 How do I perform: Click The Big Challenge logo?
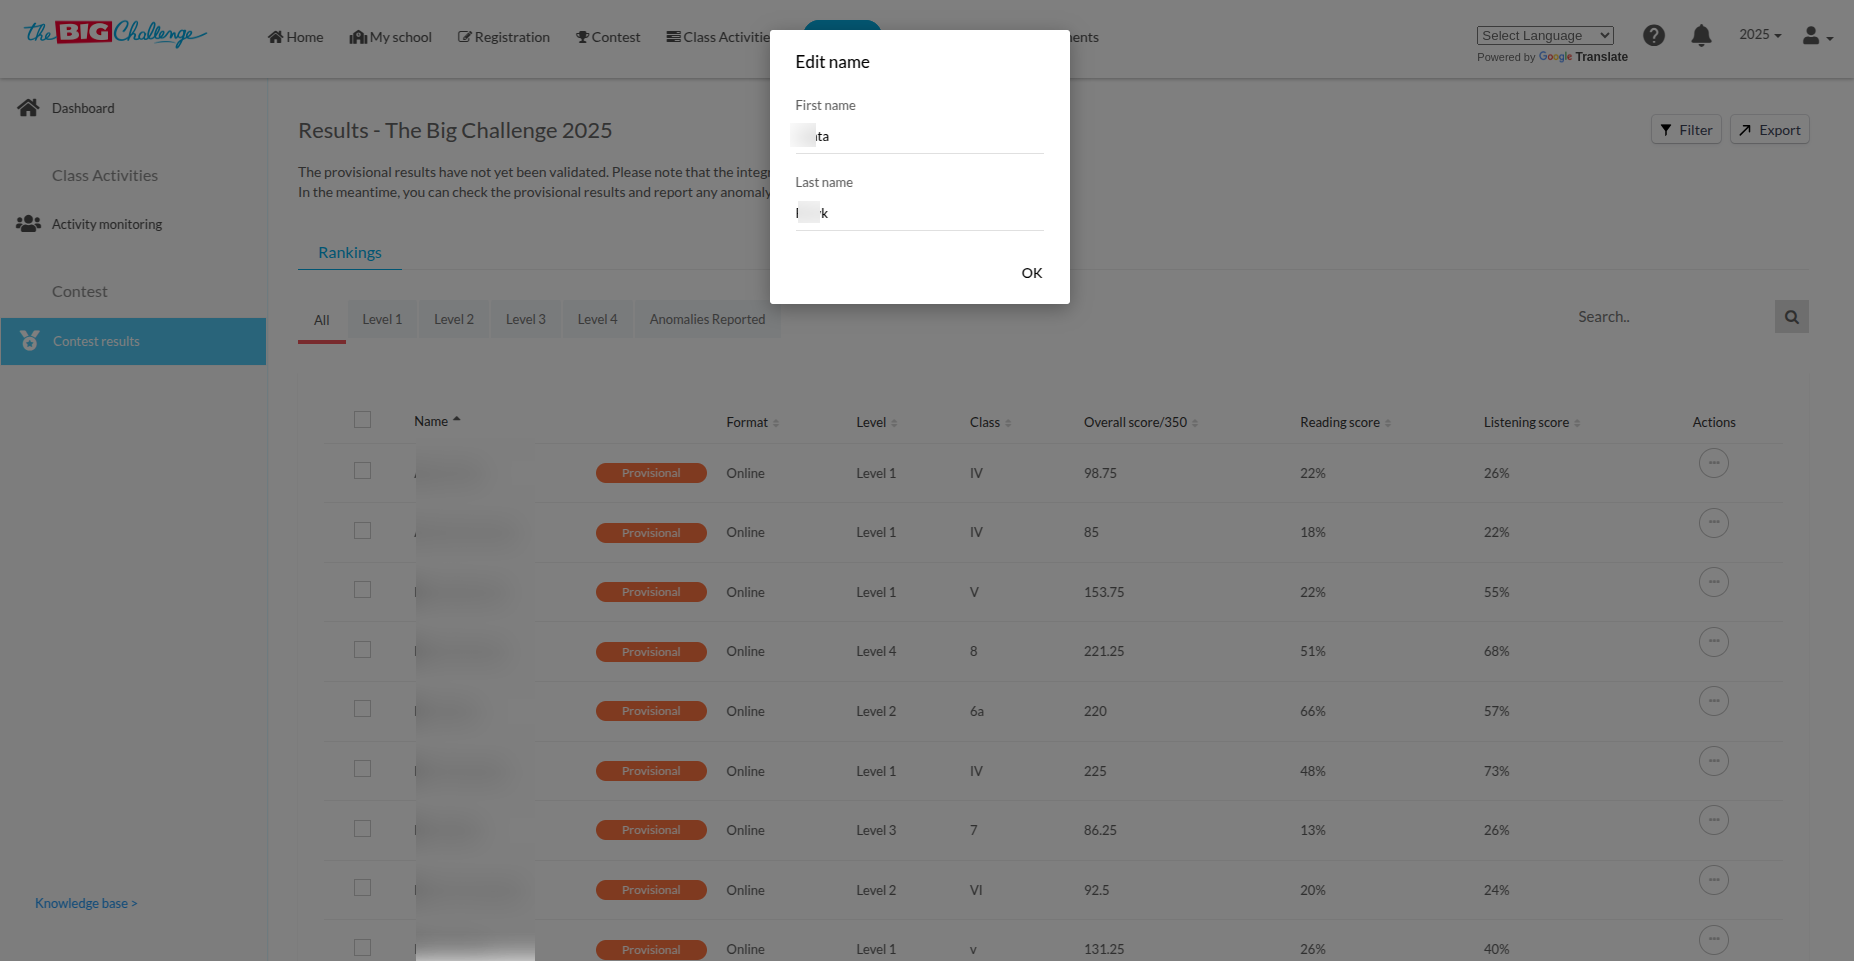[x=115, y=34]
